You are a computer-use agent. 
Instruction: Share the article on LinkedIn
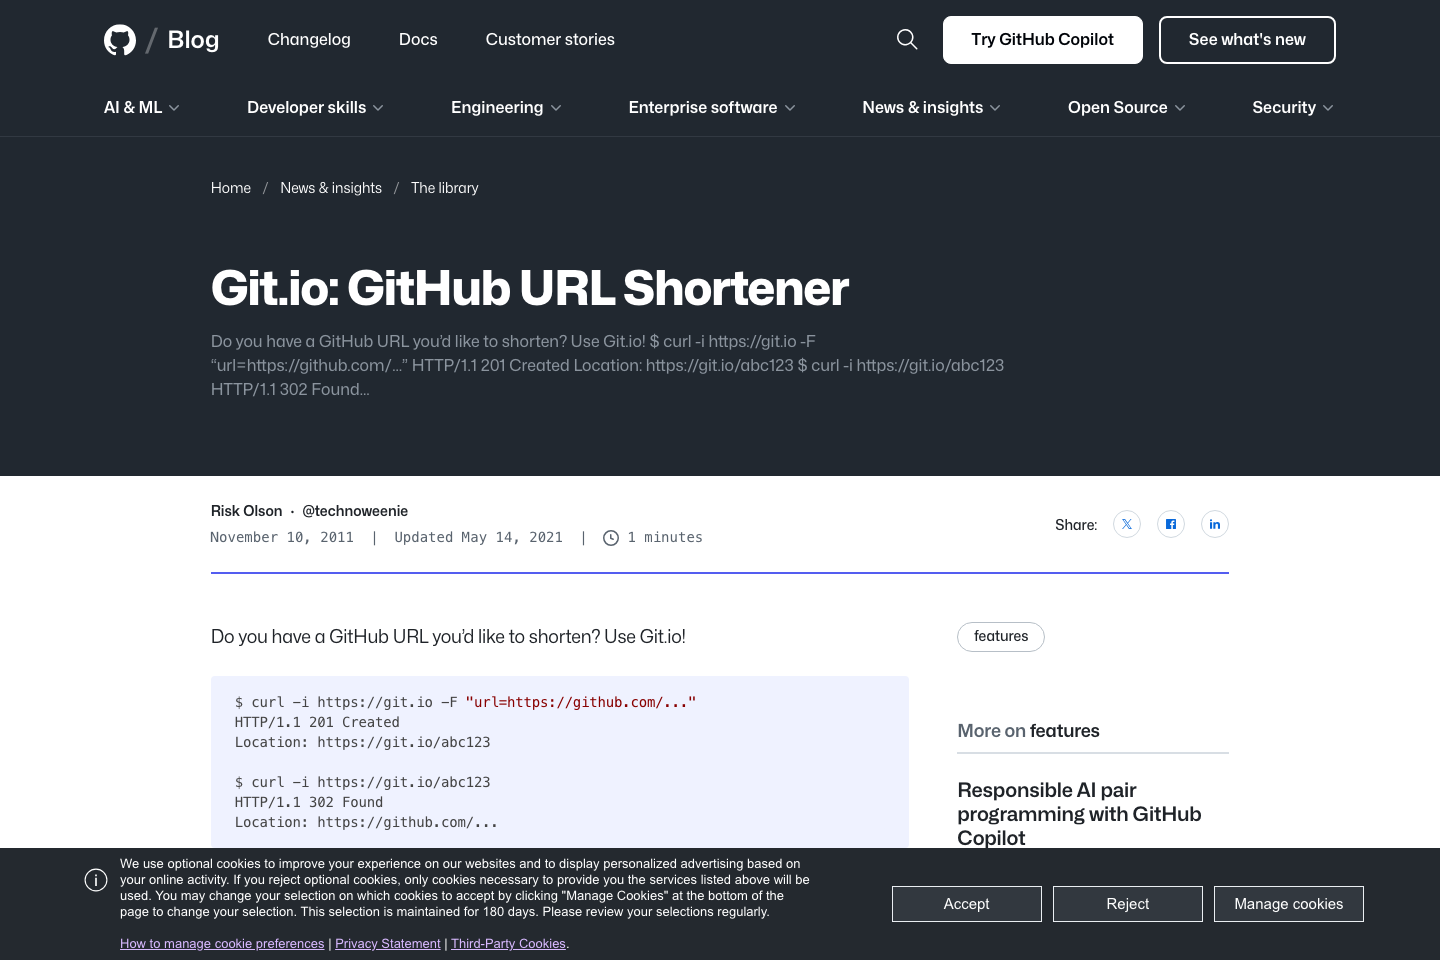point(1214,524)
